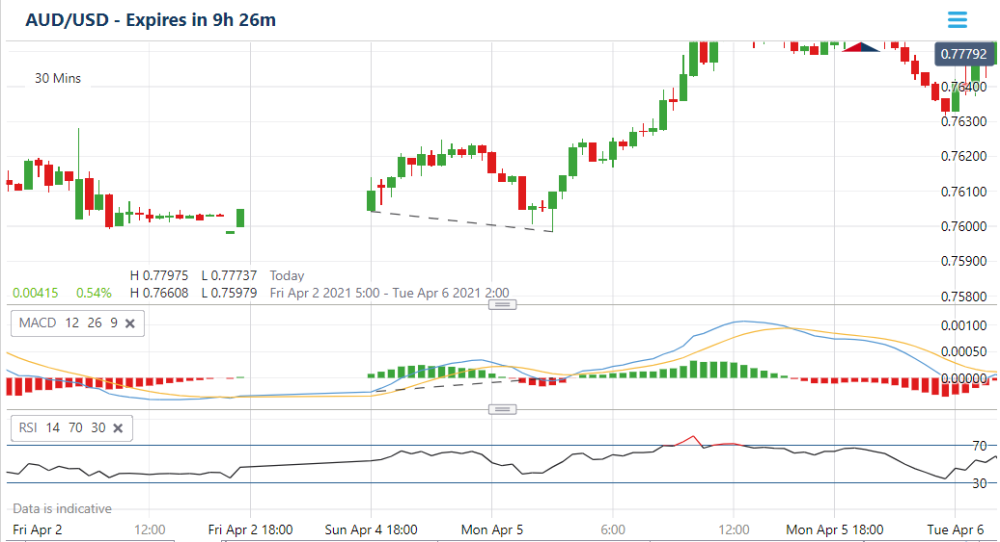The height and width of the screenshot is (542, 1000).
Task: Click the 0.76300 price axis label
Action: coord(964,121)
